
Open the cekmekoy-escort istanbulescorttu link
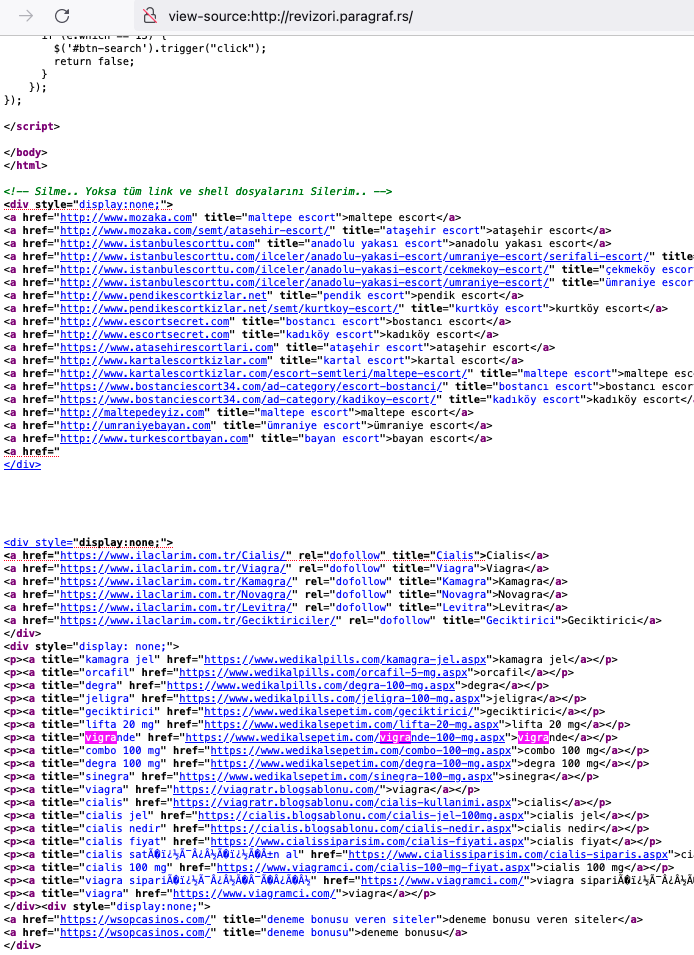pyautogui.click(x=305, y=269)
